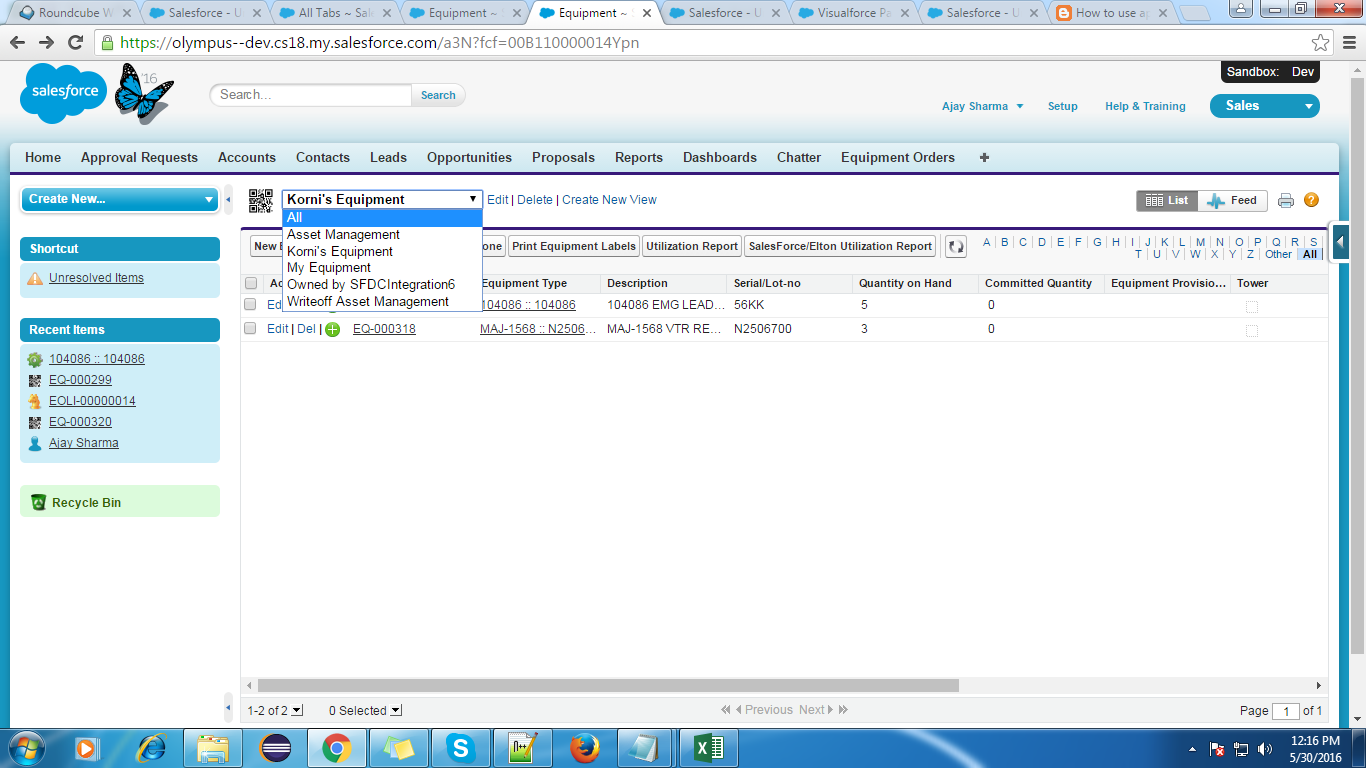Open the Ajay Sharma user menu
Image resolution: width=1366 pixels, height=768 pixels.
coord(982,106)
